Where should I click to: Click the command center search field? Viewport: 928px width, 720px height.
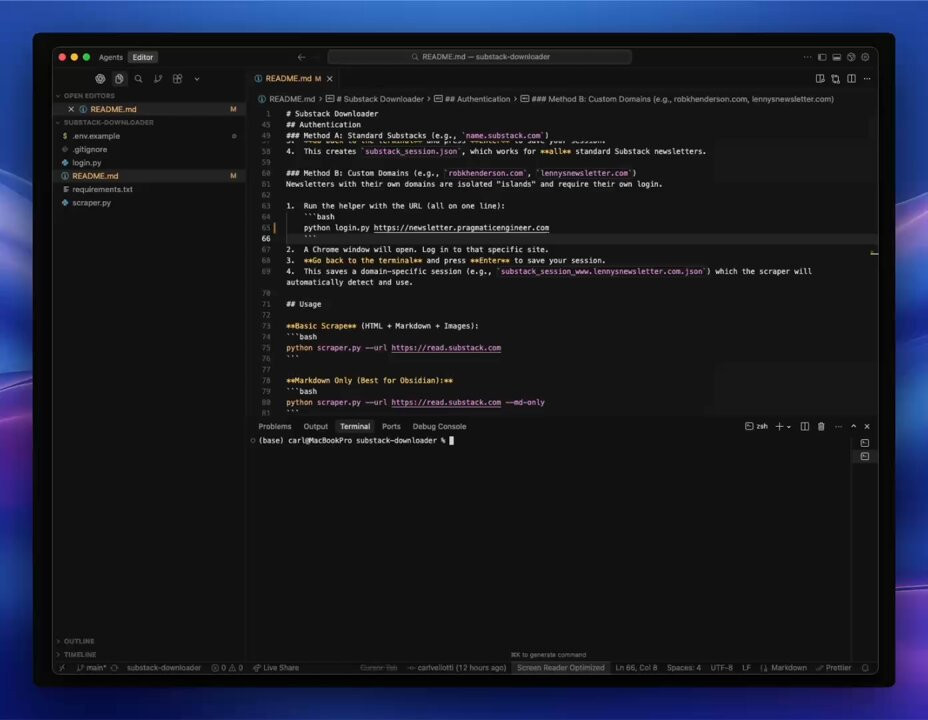pyautogui.click(x=479, y=57)
